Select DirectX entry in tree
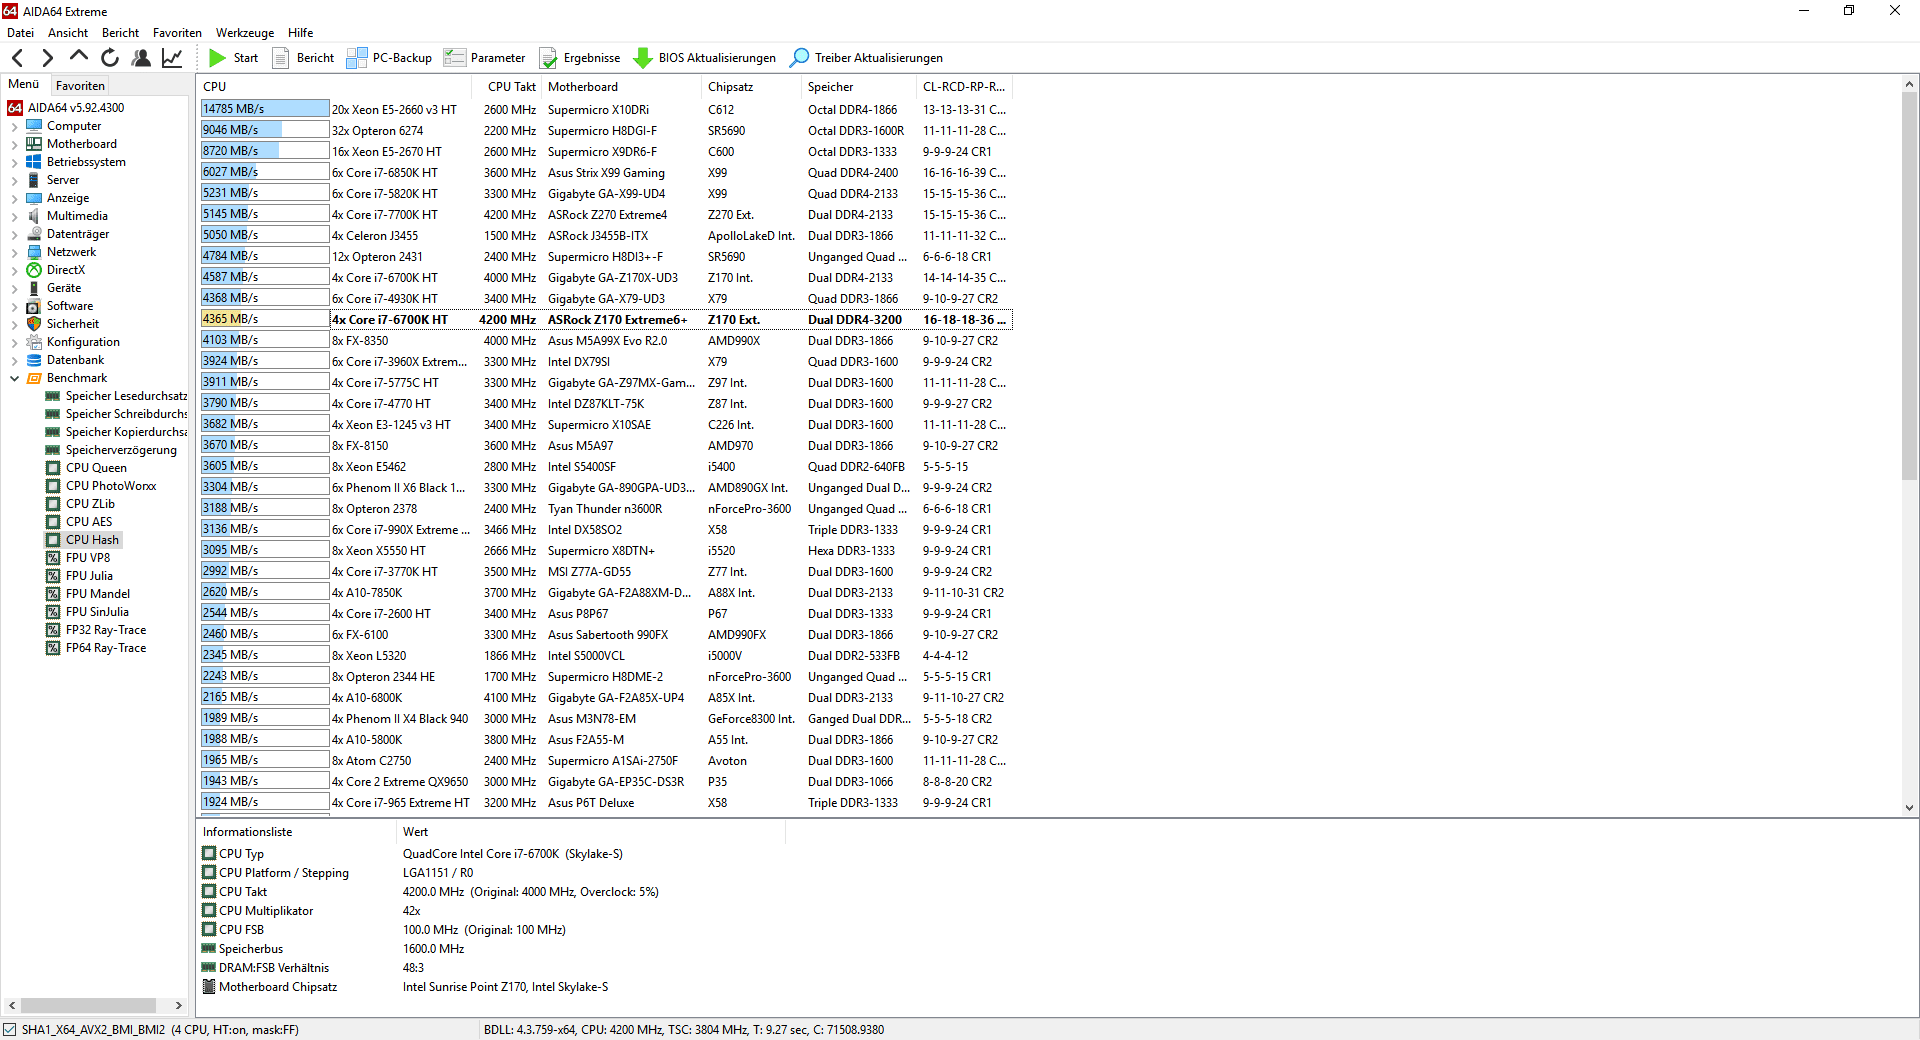This screenshot has width=1920, height=1040. (65, 270)
